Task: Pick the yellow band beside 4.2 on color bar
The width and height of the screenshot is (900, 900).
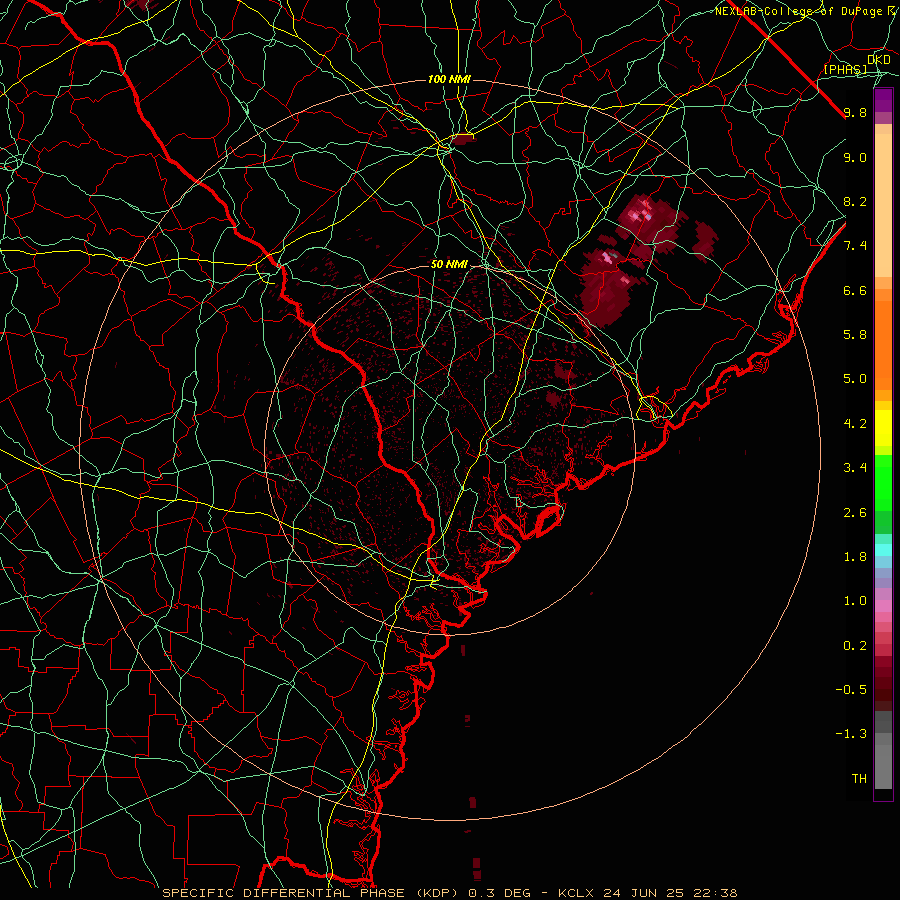Action: [x=883, y=428]
